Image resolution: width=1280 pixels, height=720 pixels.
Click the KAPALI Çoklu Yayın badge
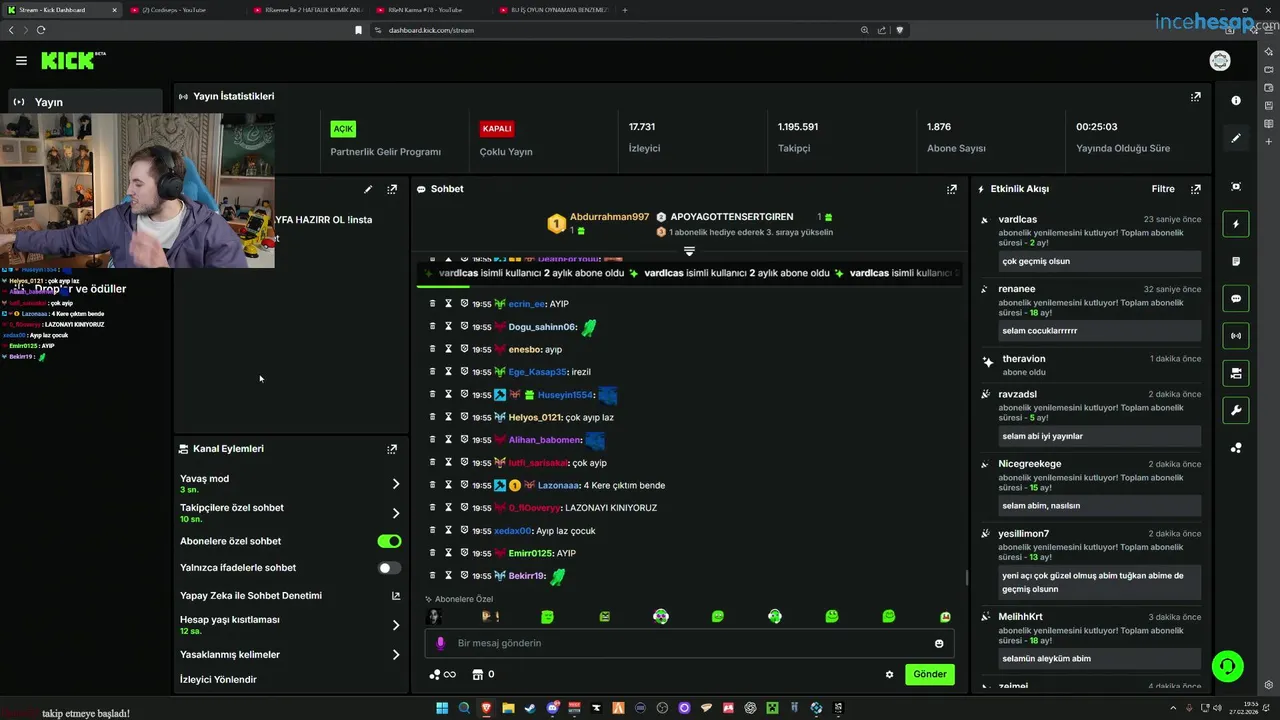pos(497,129)
